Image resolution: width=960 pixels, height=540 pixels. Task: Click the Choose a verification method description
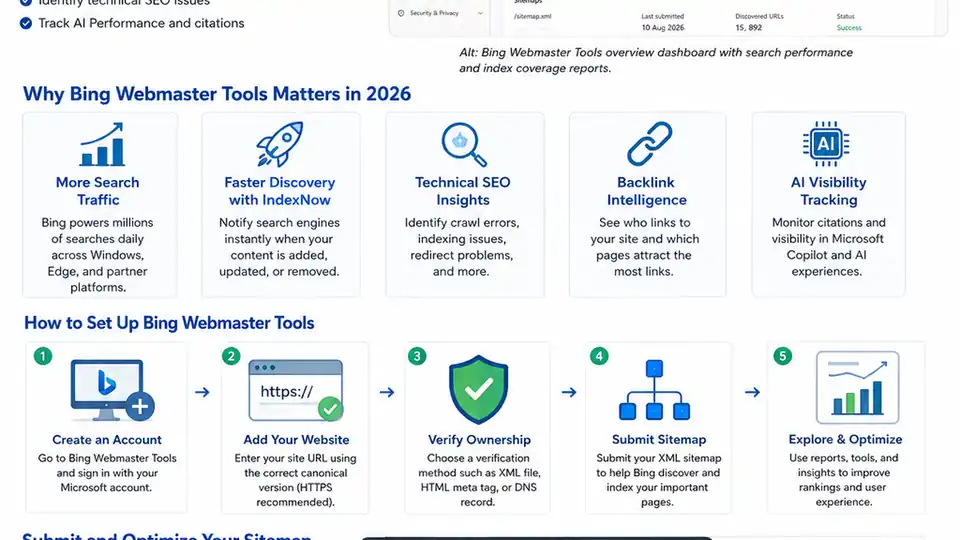tap(479, 480)
